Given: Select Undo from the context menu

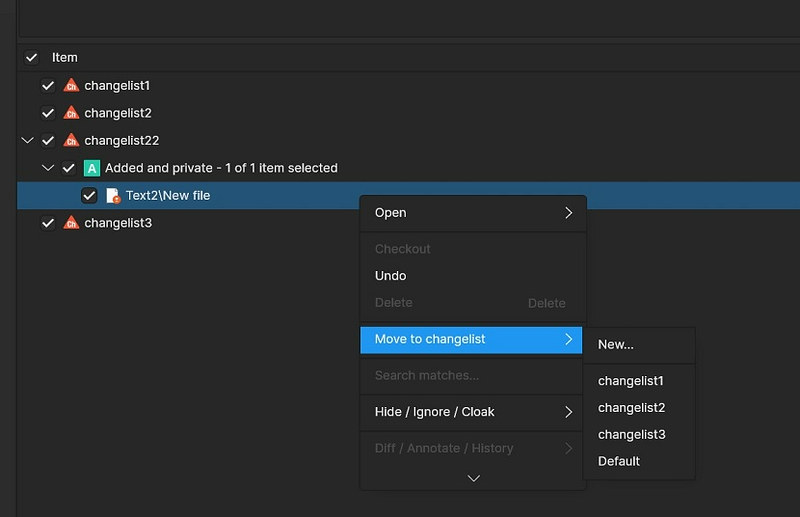Looking at the screenshot, I should (x=391, y=276).
